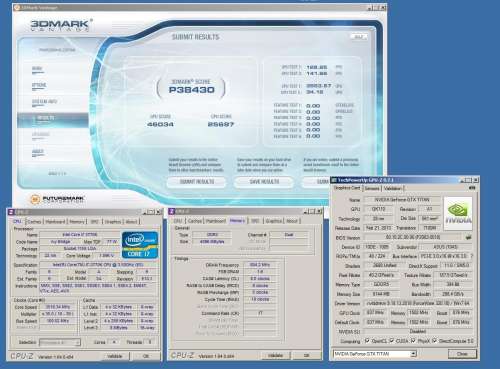The height and width of the screenshot is (369, 500).
Task: Click the Bus Interface question mark in GPU-Z
Action: [x=472, y=256]
